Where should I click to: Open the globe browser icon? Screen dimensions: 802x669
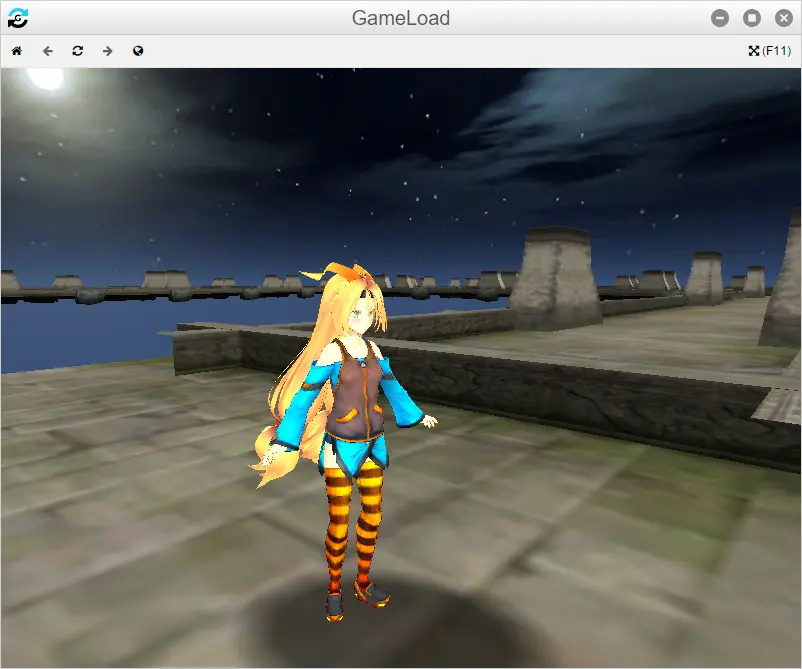(138, 51)
